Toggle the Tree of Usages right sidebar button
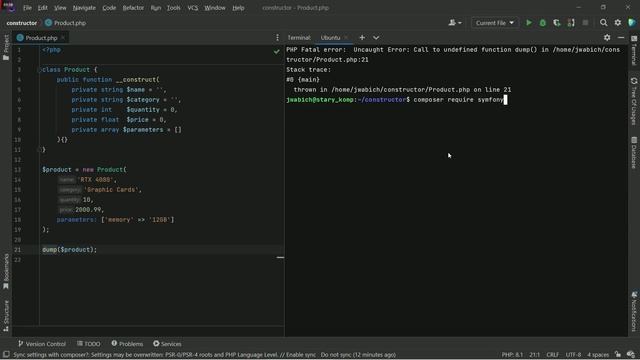The height and width of the screenshot is (360, 640). pyautogui.click(x=634, y=101)
